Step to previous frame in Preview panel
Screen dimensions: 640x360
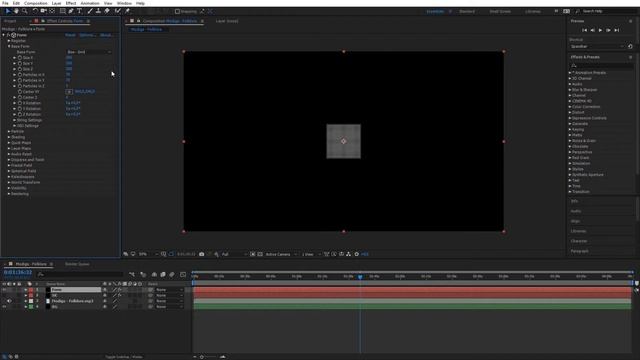tap(593, 30)
